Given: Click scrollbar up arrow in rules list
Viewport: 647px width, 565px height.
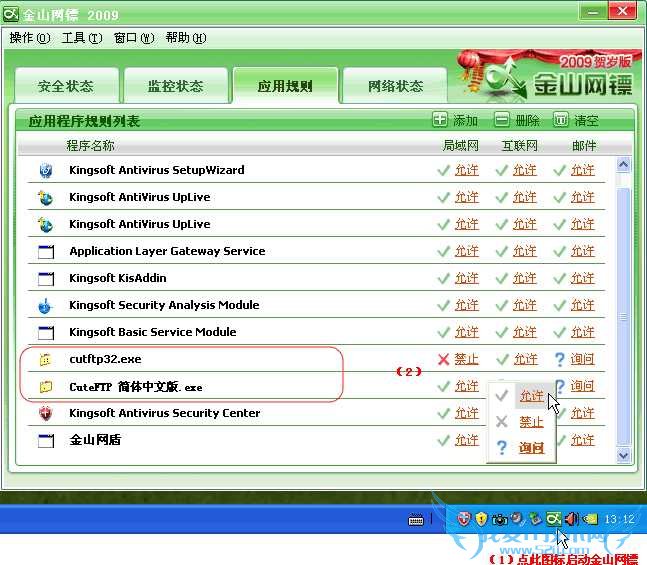Looking at the screenshot, I should [623, 165].
